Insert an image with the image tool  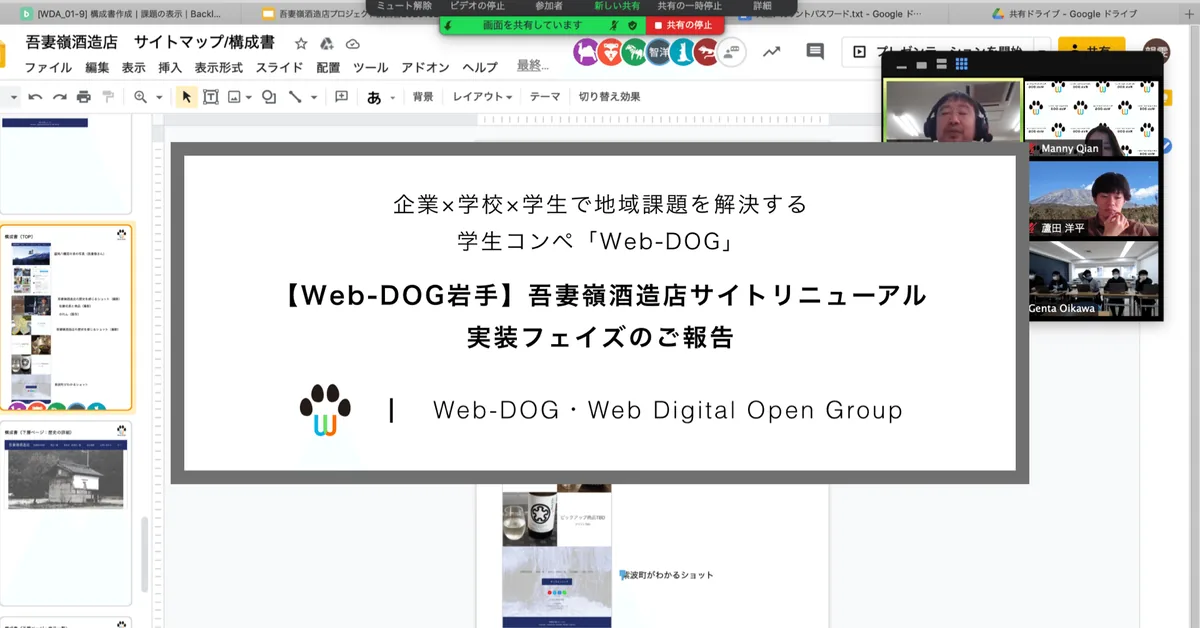[x=234, y=97]
